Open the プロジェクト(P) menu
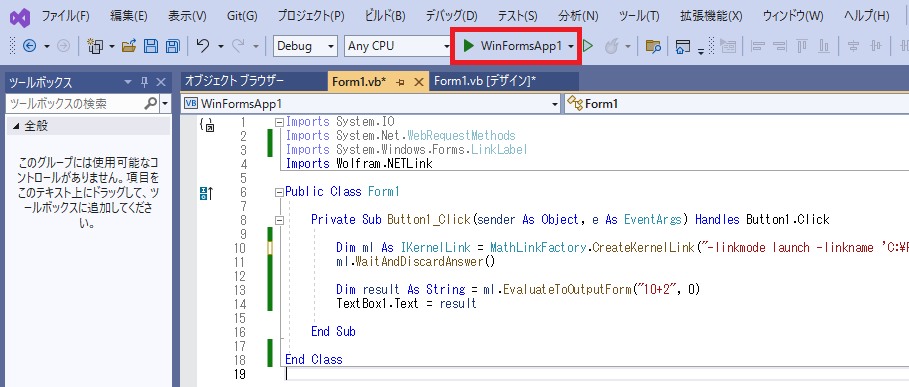Viewport: 909px width, 387px height. (311, 16)
